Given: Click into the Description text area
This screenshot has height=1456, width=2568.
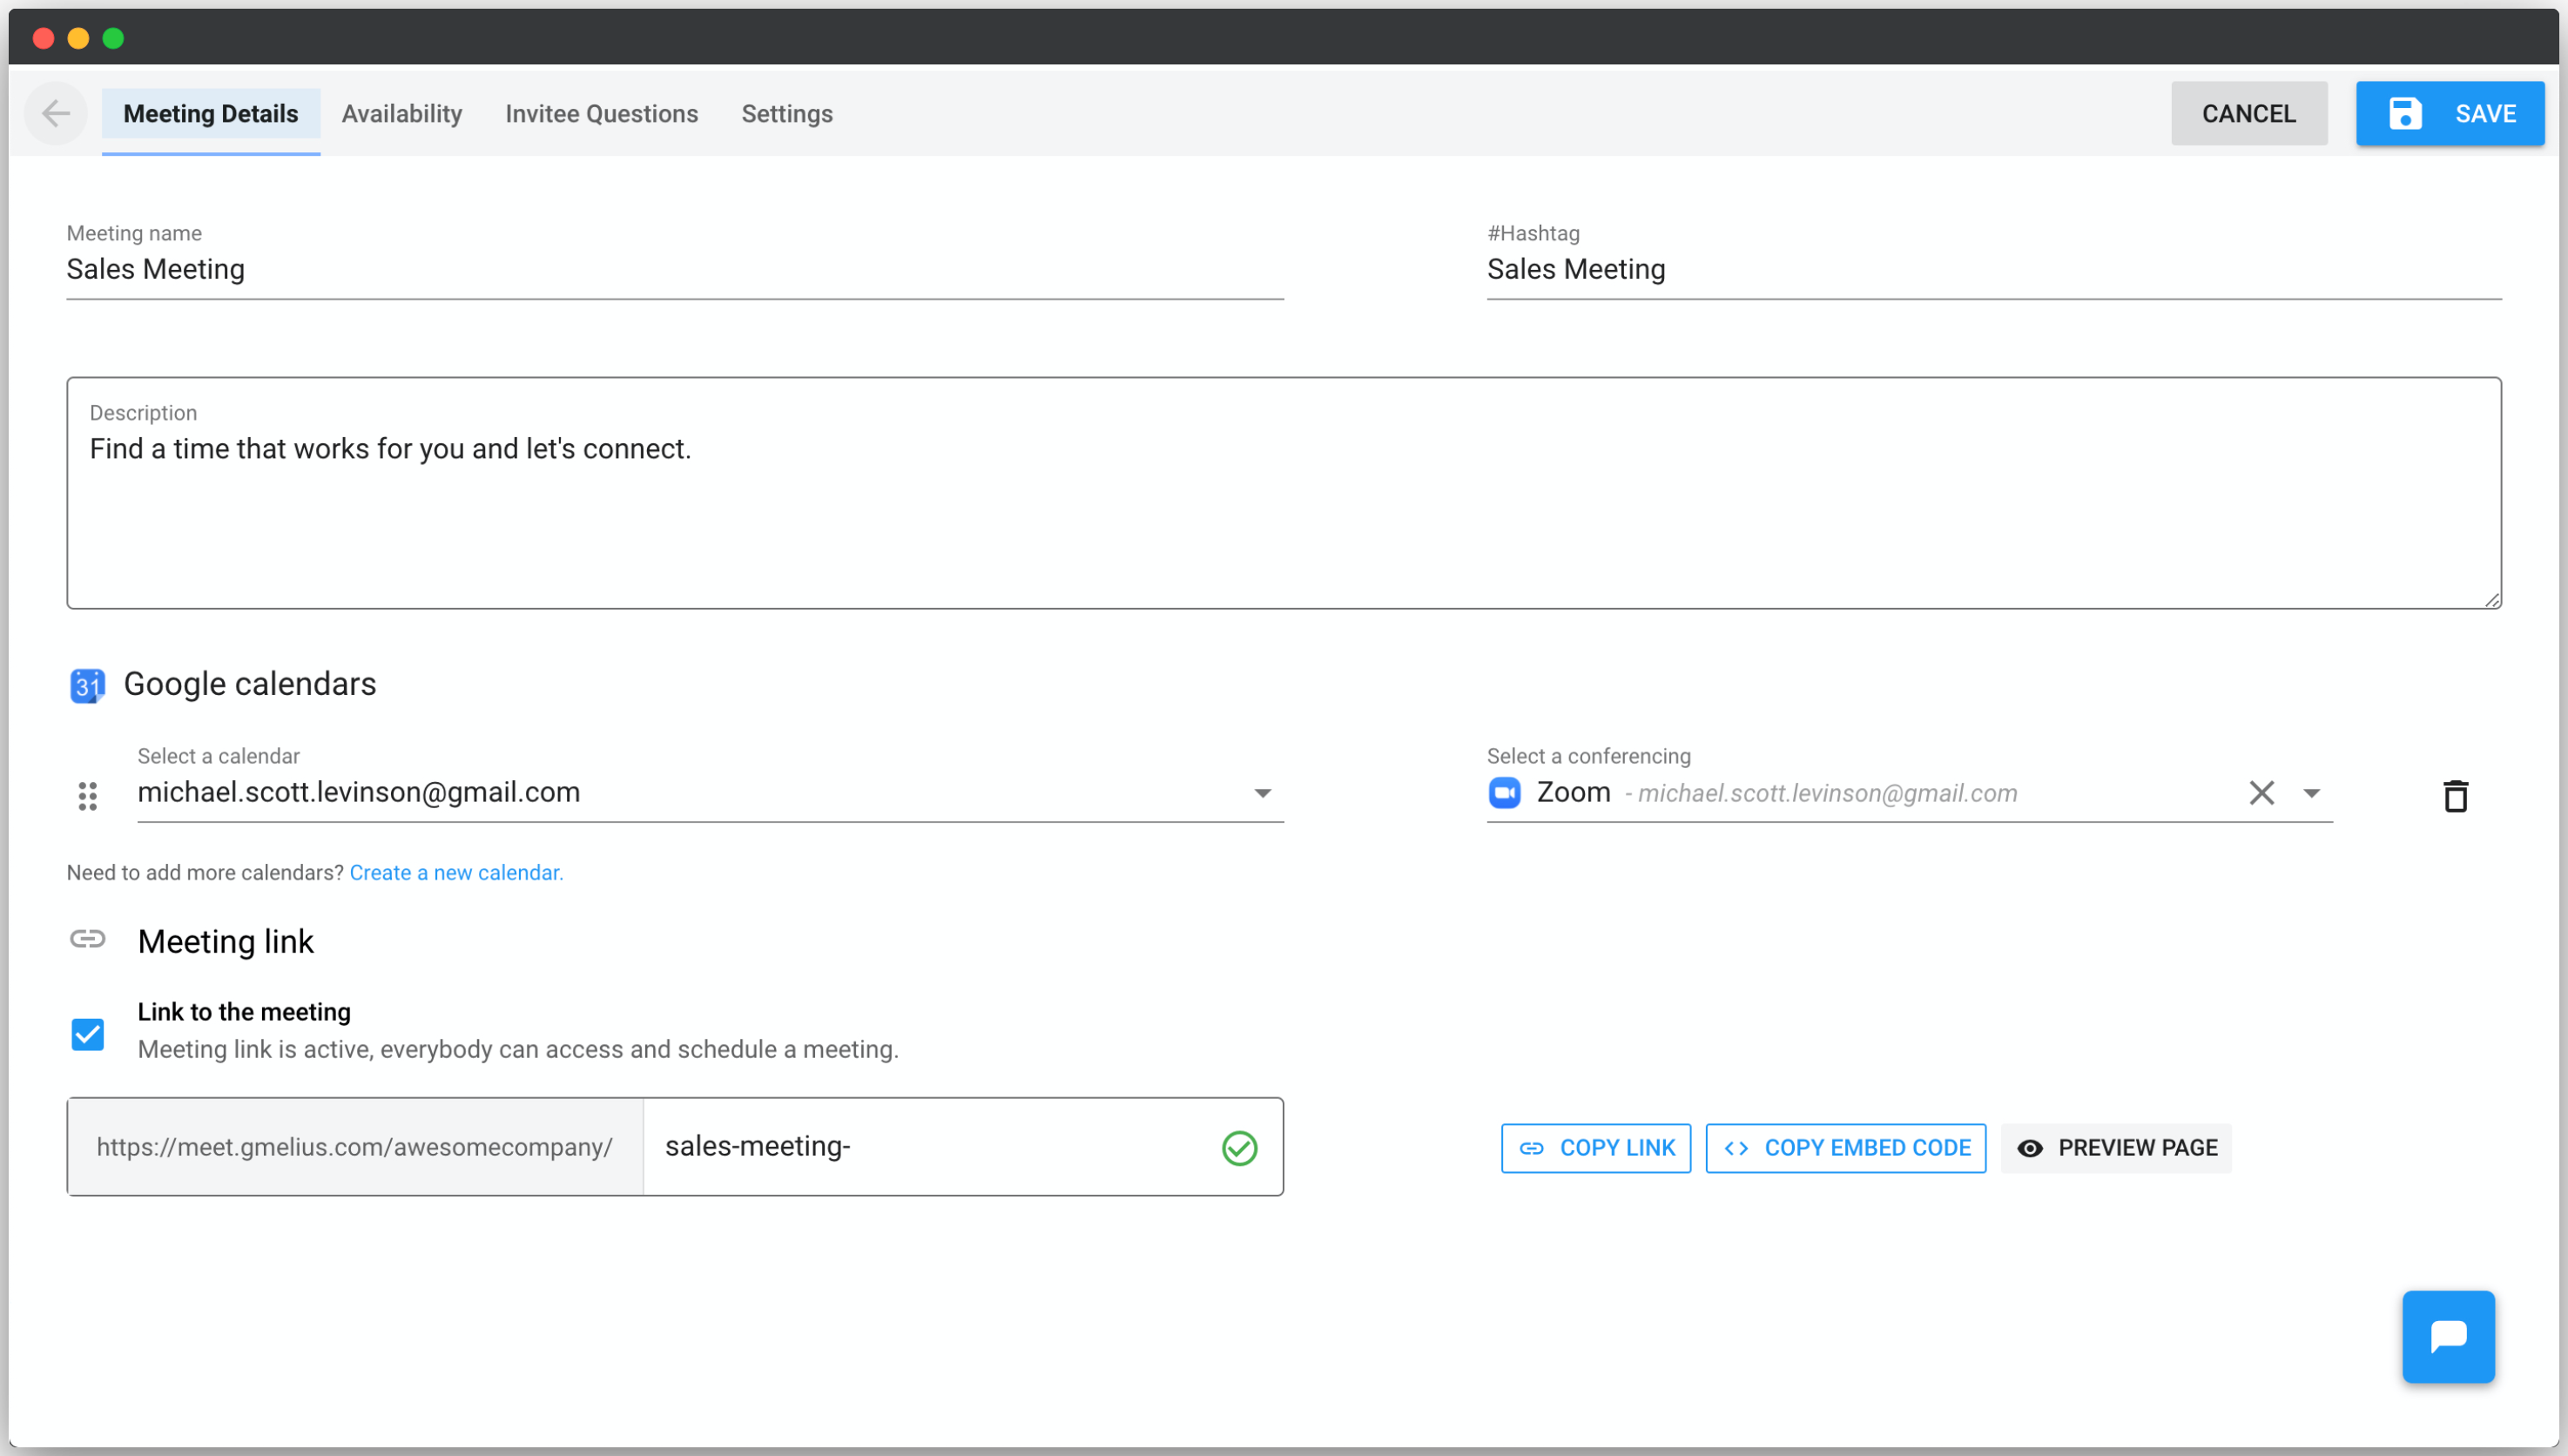Looking at the screenshot, I should pyautogui.click(x=1284, y=493).
